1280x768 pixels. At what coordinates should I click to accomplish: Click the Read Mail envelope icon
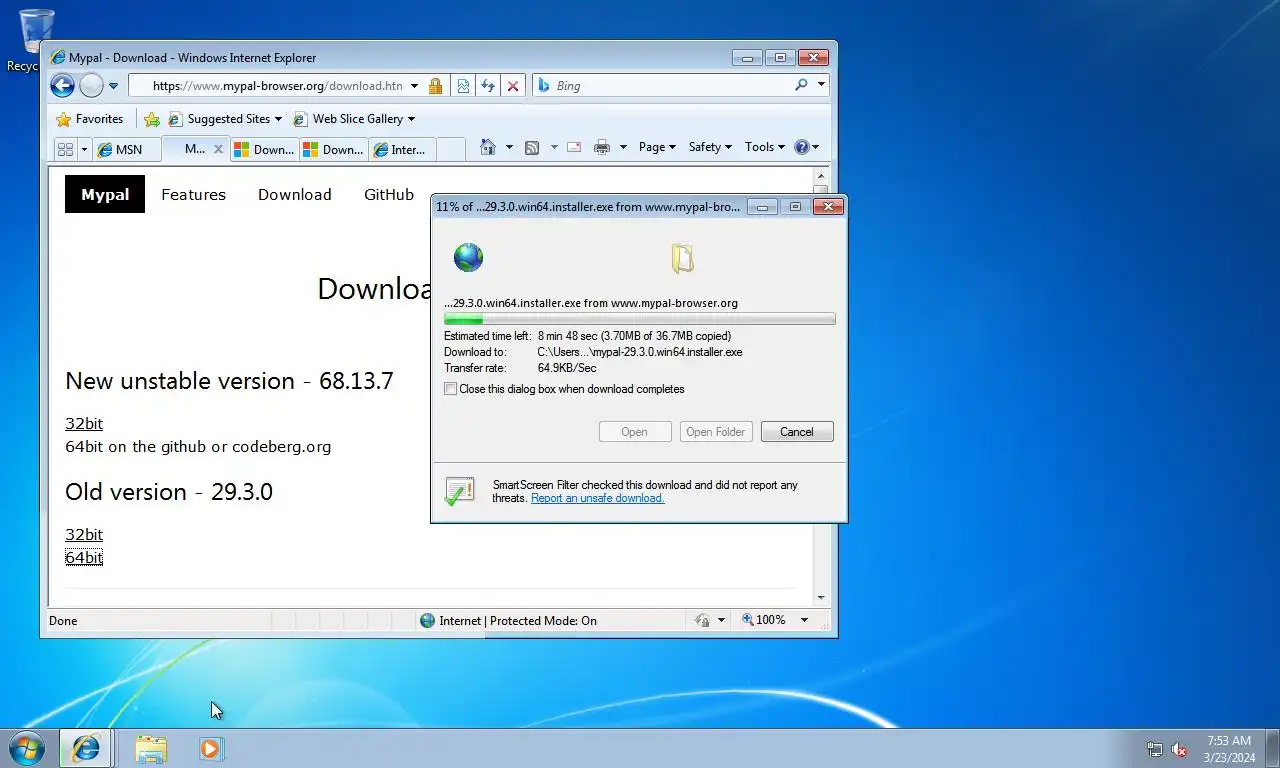click(x=574, y=147)
